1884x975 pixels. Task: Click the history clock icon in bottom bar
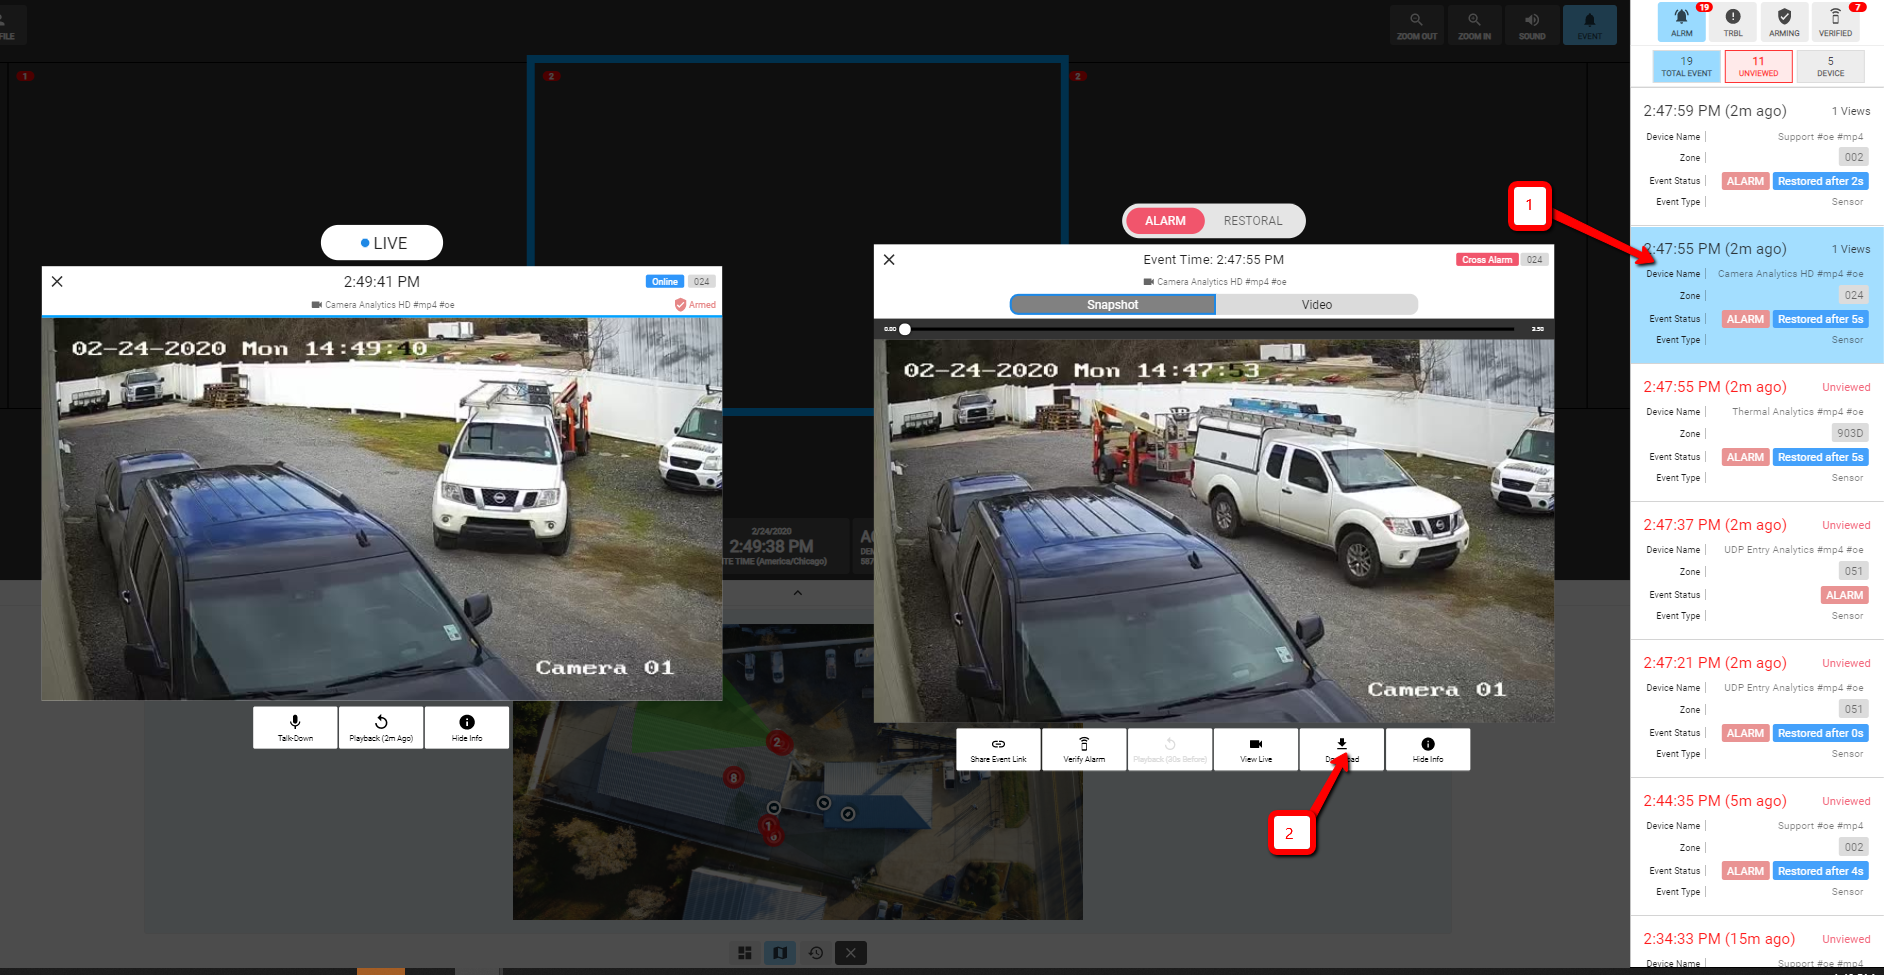tap(816, 953)
